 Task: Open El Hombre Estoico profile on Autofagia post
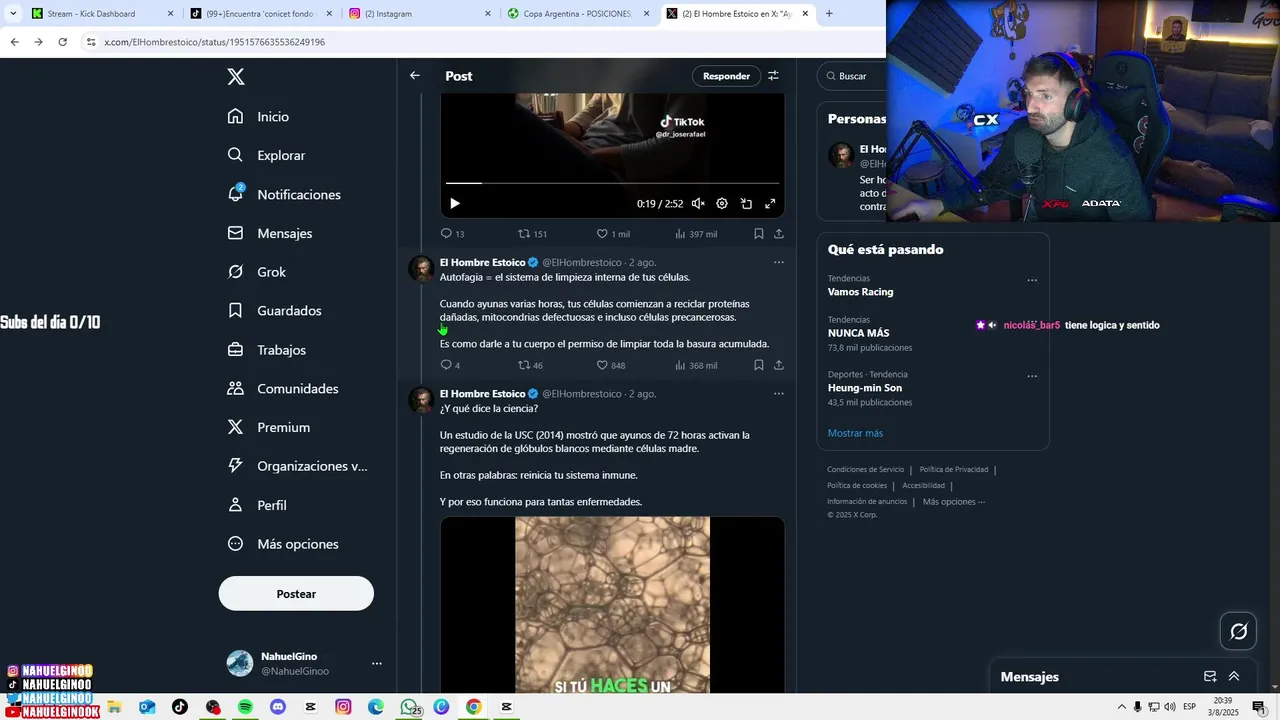(x=483, y=262)
